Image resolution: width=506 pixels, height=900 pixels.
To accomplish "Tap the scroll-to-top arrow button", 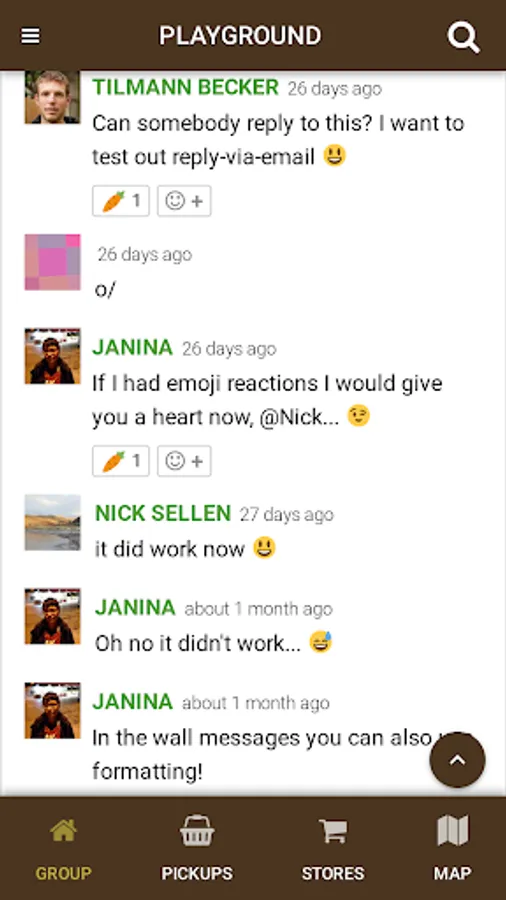I will (x=457, y=759).
